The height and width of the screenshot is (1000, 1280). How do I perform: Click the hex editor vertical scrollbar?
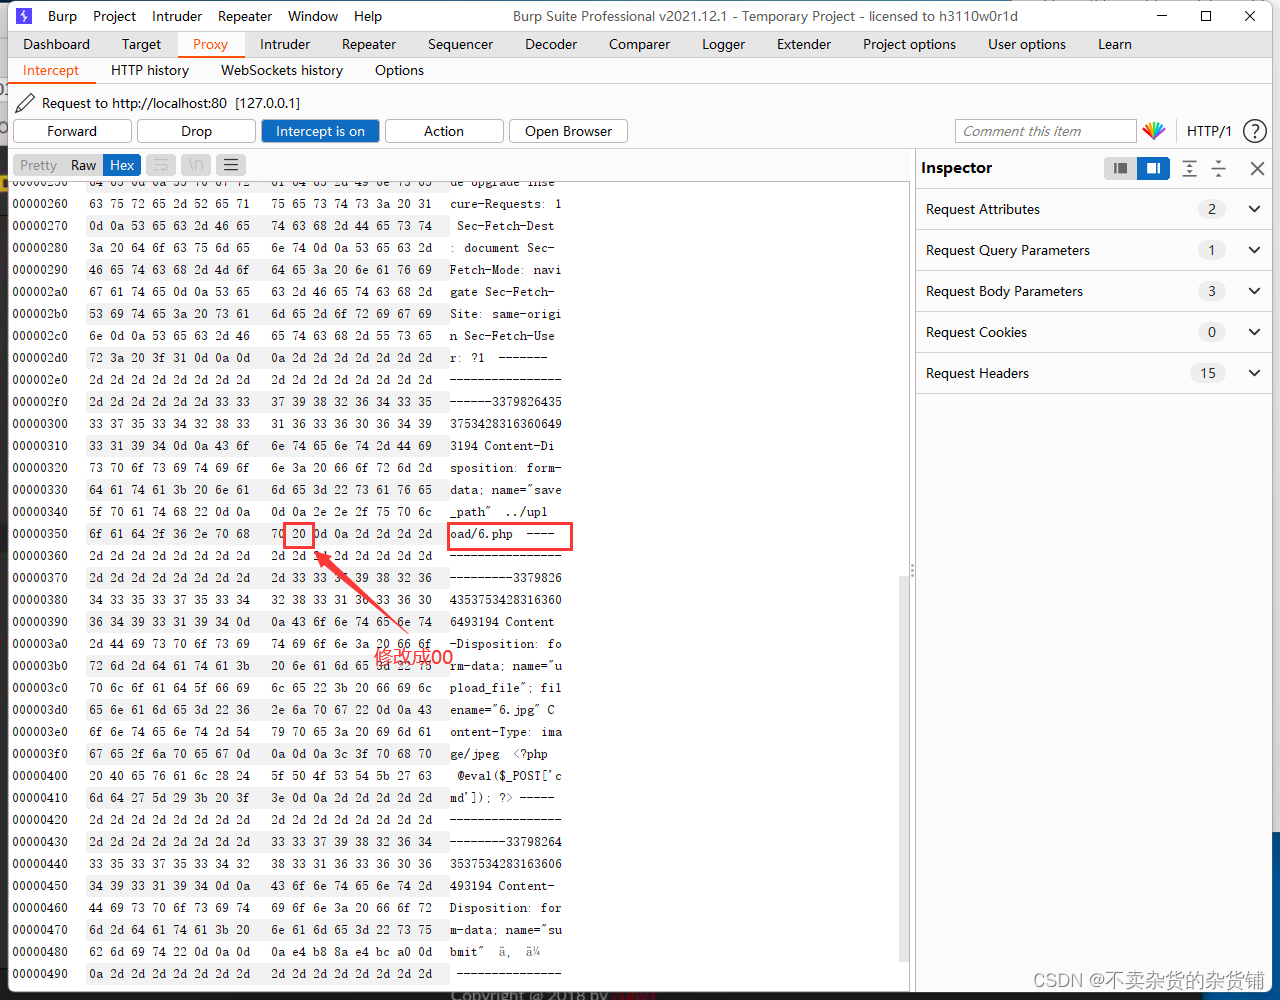(904, 770)
